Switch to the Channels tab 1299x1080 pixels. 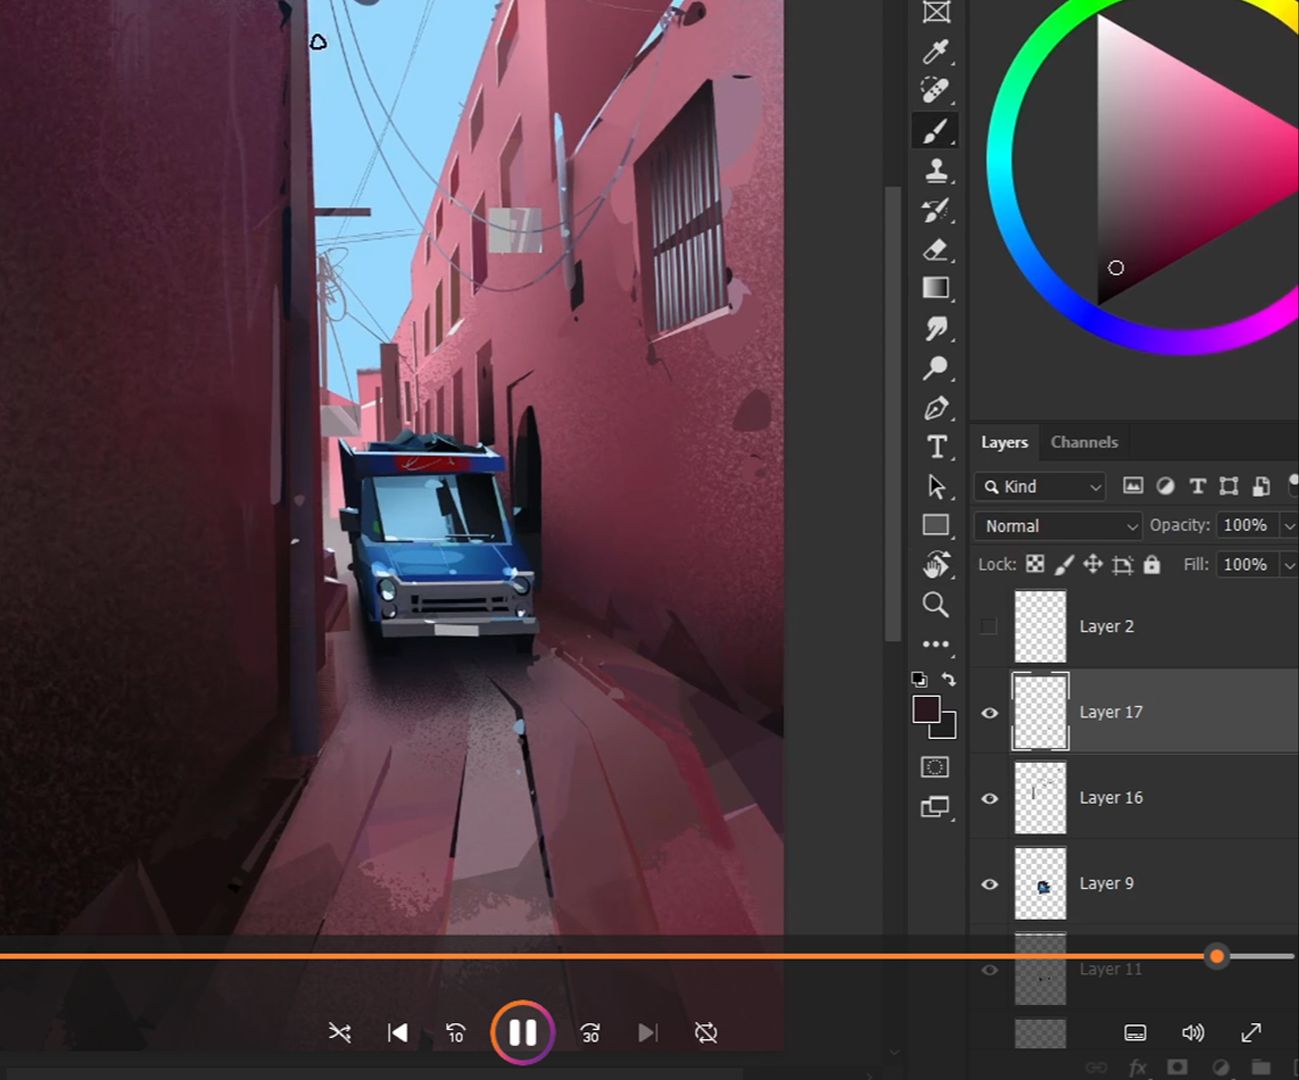[x=1084, y=442]
